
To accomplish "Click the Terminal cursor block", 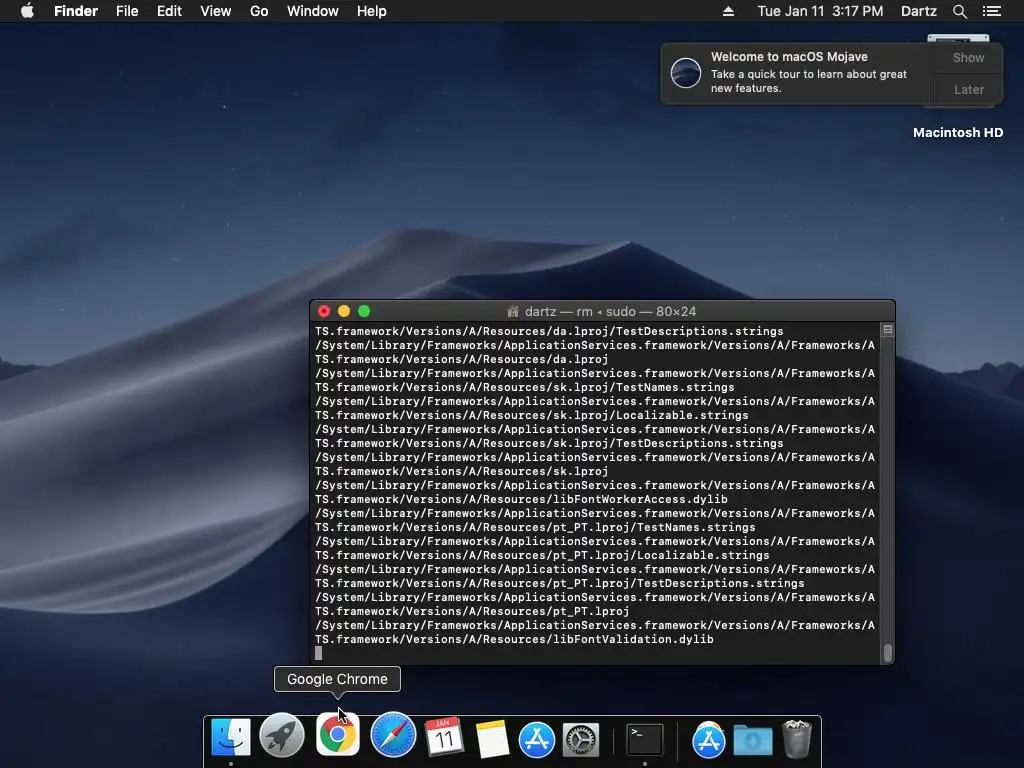I will (319, 653).
